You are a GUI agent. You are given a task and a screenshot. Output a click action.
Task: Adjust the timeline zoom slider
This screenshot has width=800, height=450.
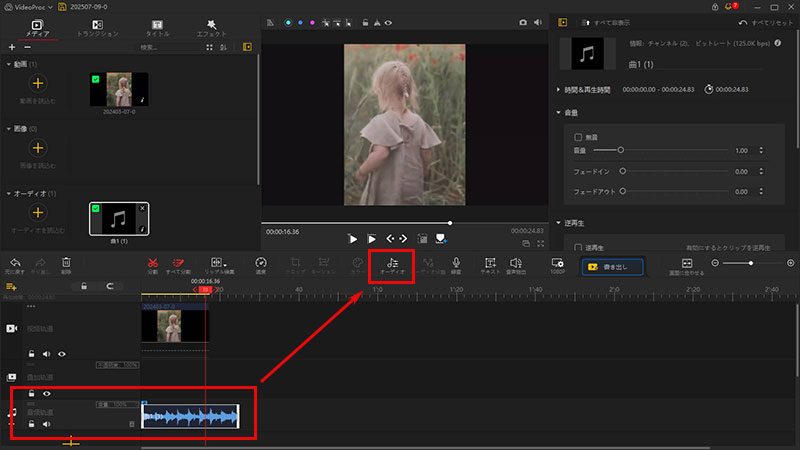pos(751,263)
